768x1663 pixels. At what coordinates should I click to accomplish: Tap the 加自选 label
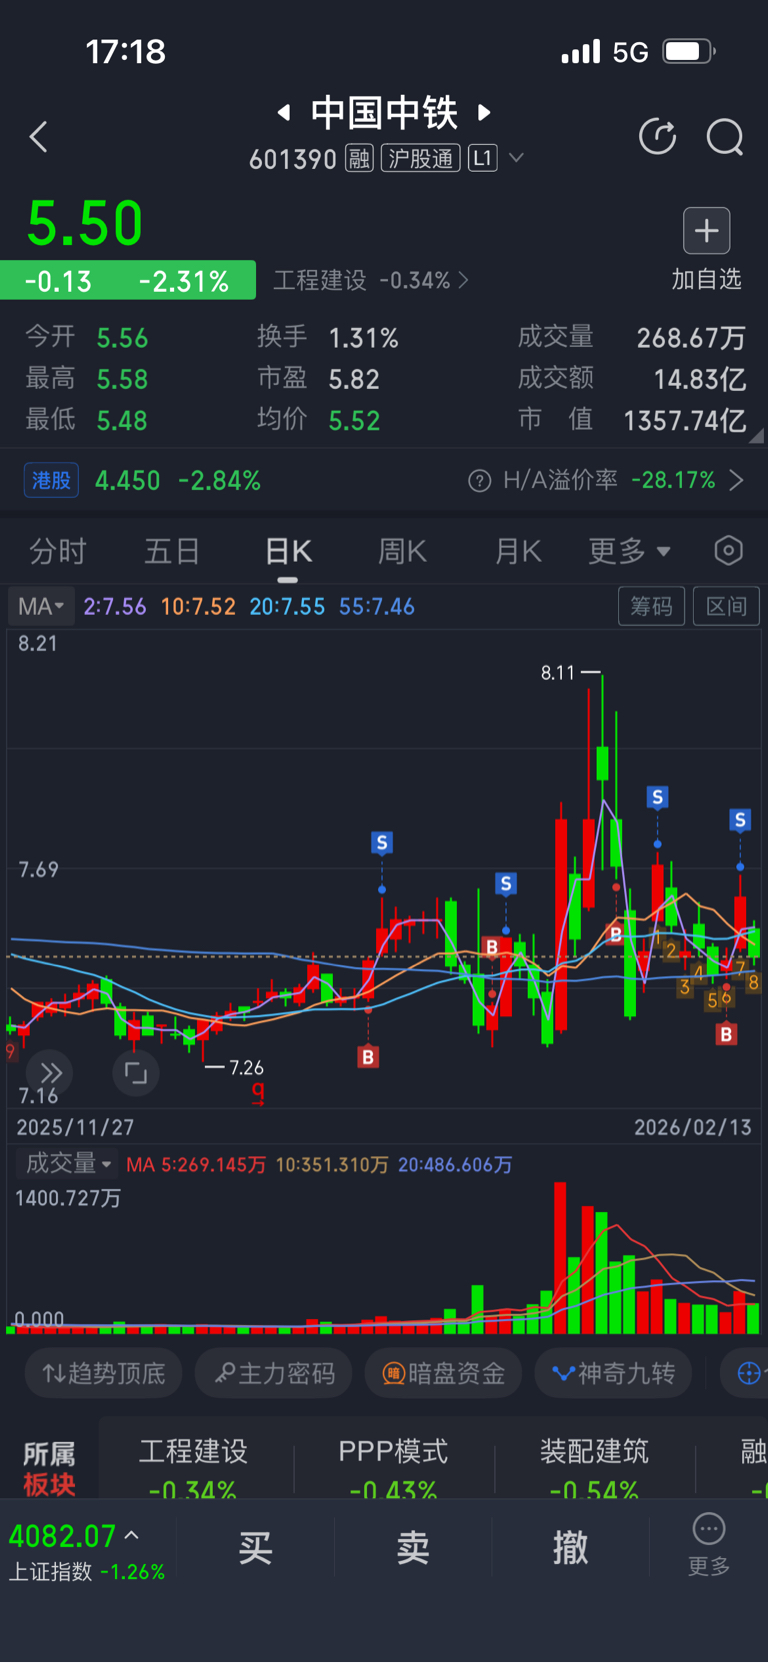[706, 279]
